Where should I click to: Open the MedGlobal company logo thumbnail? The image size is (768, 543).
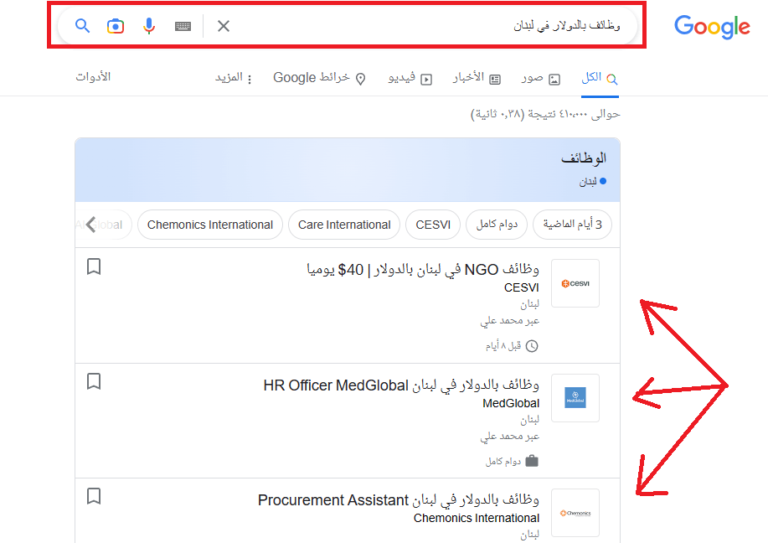pos(575,398)
